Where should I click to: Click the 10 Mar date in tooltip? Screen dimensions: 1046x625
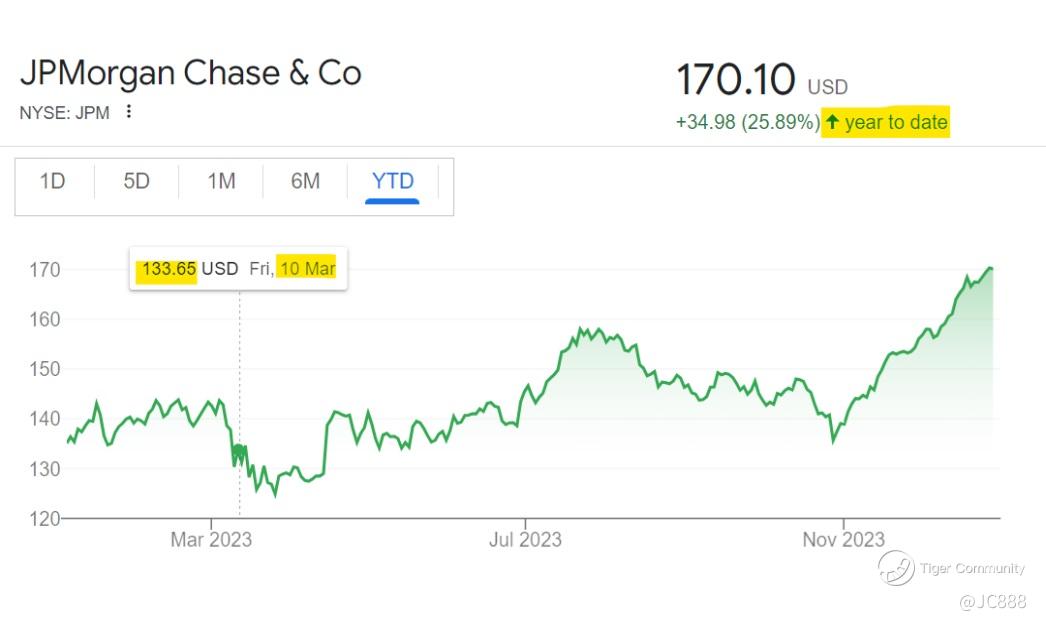click(307, 269)
